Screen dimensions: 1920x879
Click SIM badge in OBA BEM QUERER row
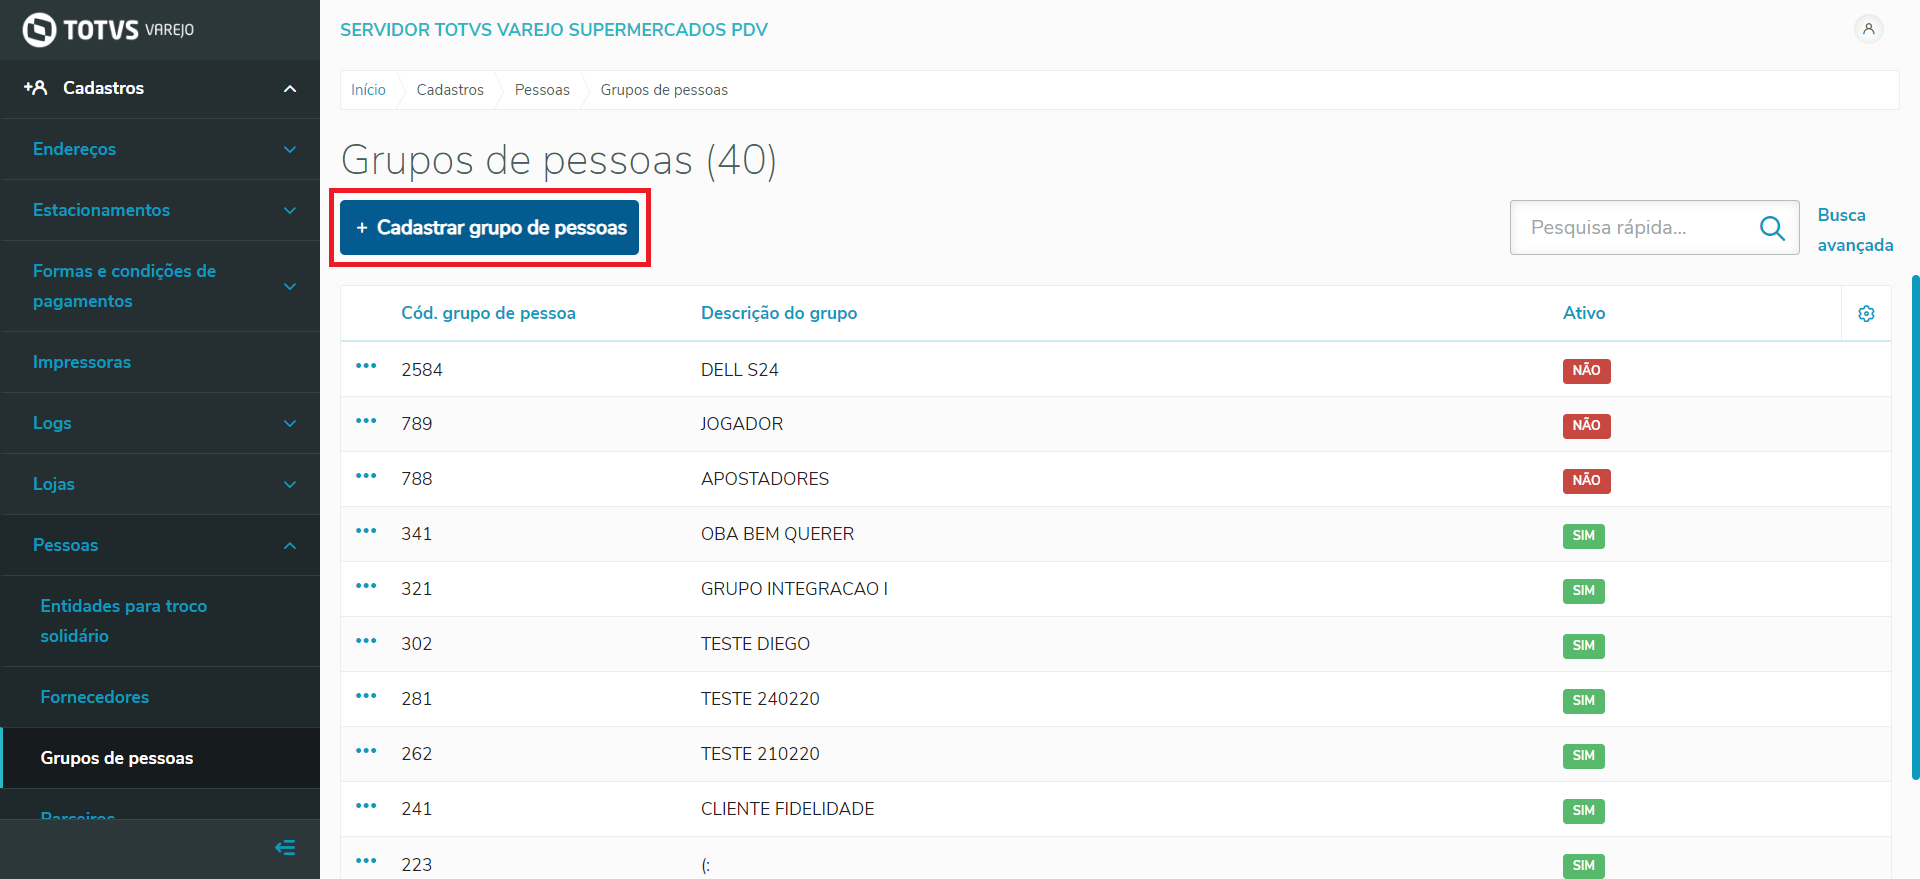click(1584, 536)
